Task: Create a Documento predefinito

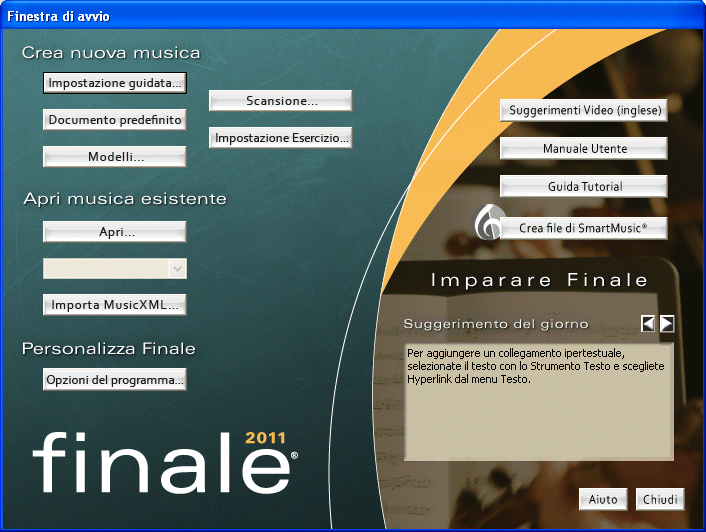Action: coord(115,120)
